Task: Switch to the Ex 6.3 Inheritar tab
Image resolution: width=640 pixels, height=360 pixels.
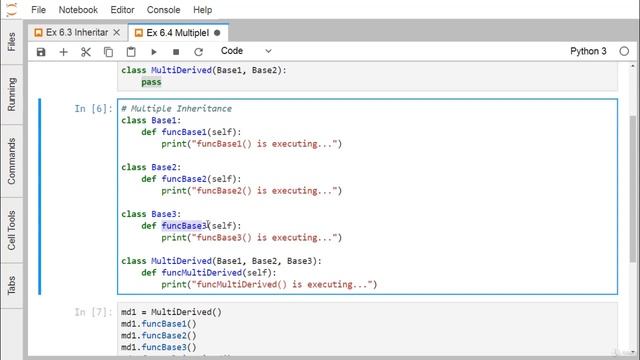Action: 77,33
